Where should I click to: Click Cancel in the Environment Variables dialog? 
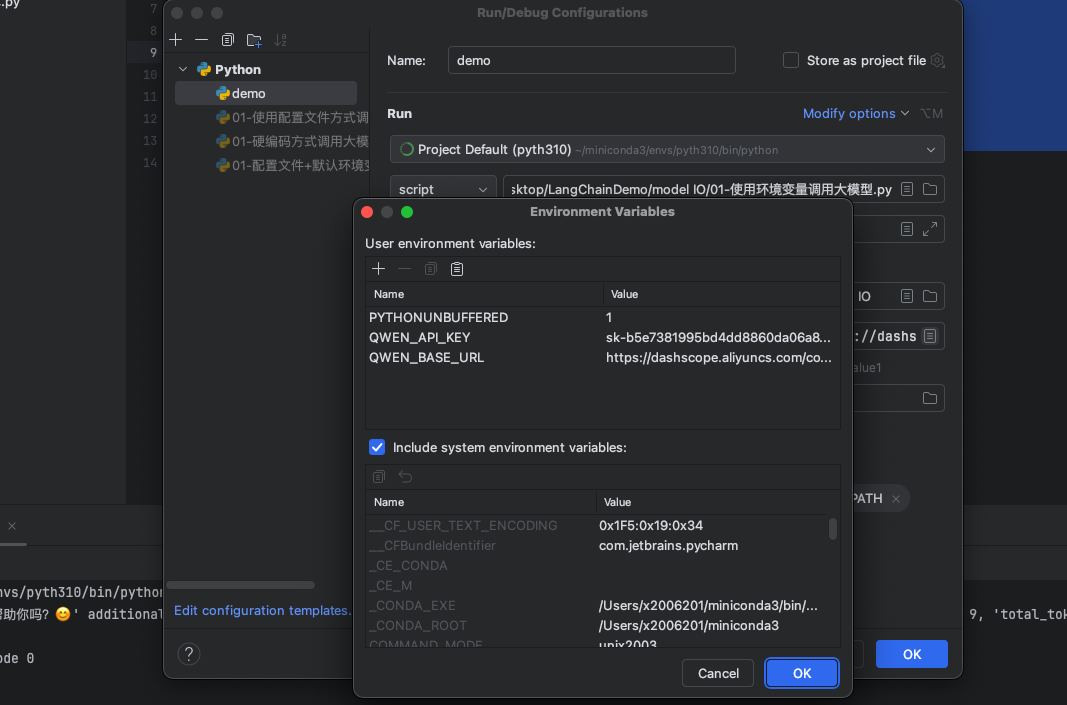point(718,673)
